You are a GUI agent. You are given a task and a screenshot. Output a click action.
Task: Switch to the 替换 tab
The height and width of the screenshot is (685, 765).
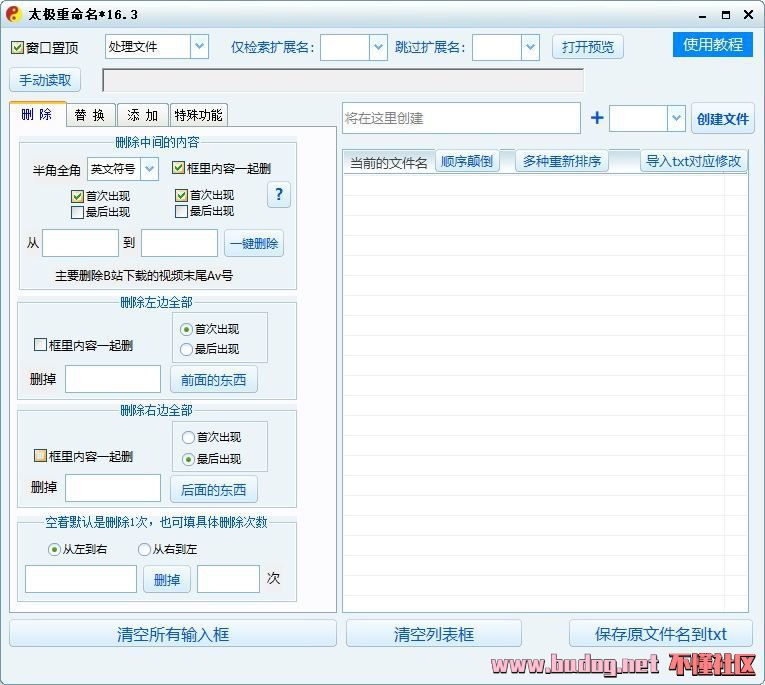tap(90, 115)
